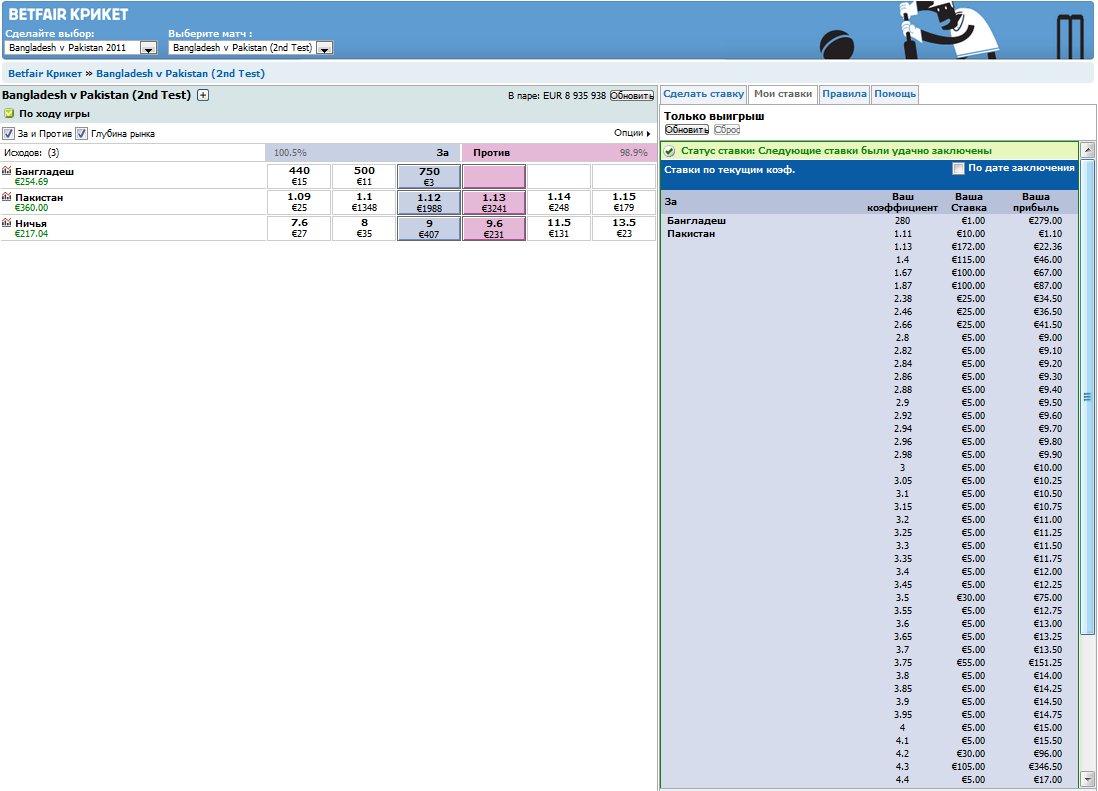The height and width of the screenshot is (791, 1098).
Task: Back Бангладеш at odds 500
Action: (364, 176)
